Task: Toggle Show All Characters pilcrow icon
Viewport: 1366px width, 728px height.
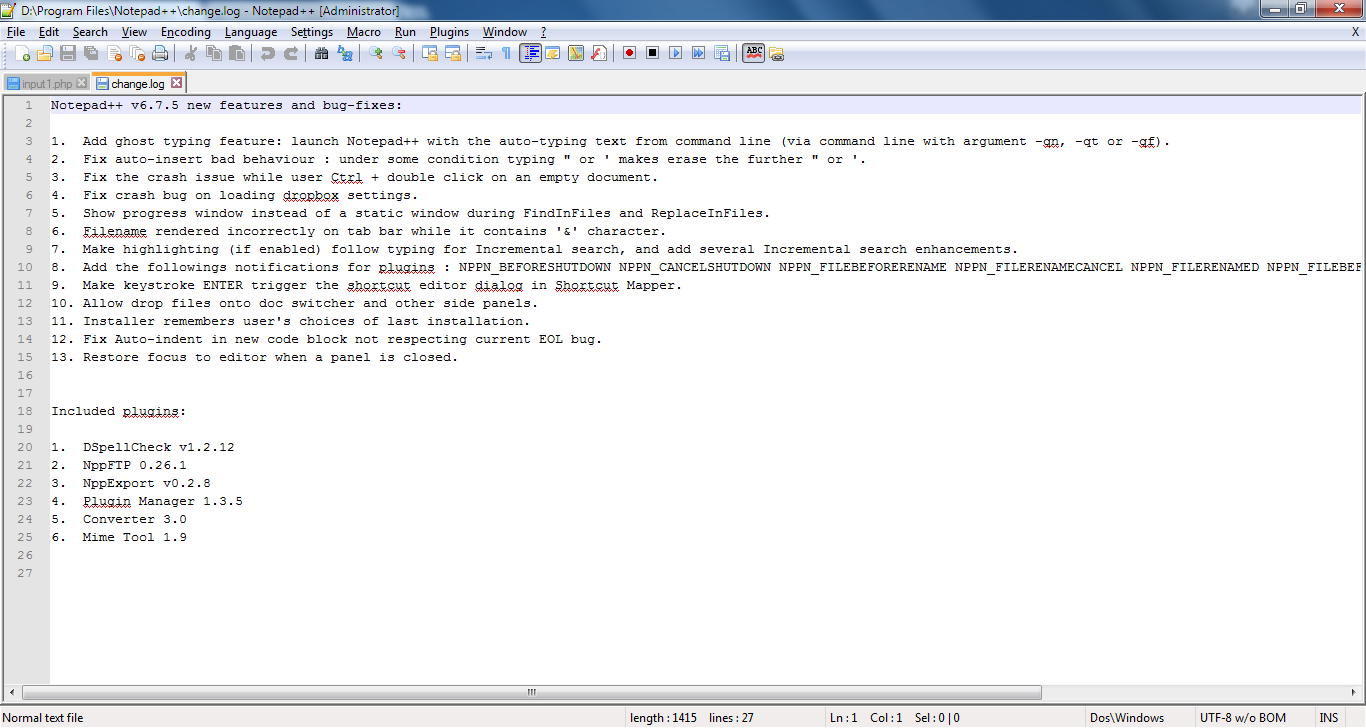Action: point(507,53)
